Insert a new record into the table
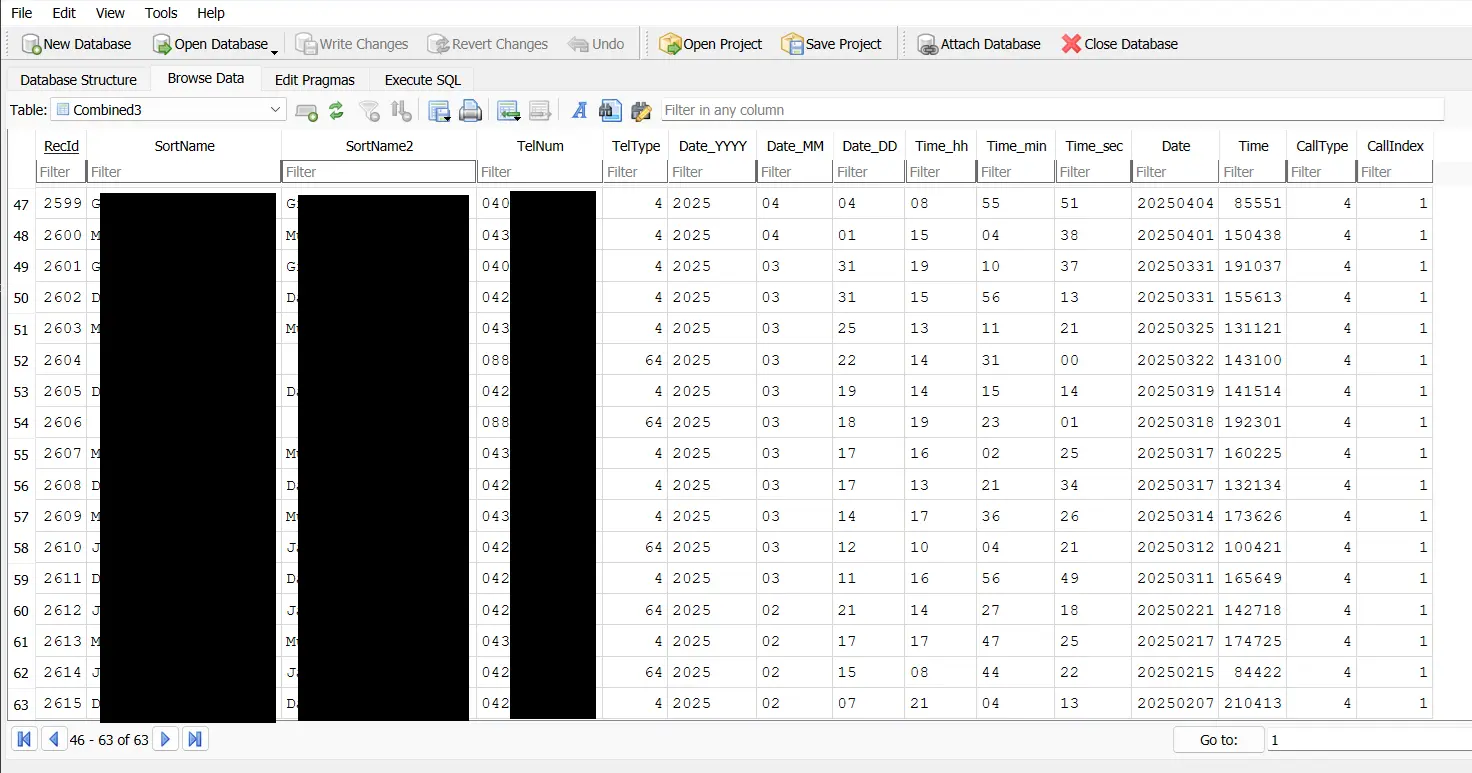 (x=307, y=111)
